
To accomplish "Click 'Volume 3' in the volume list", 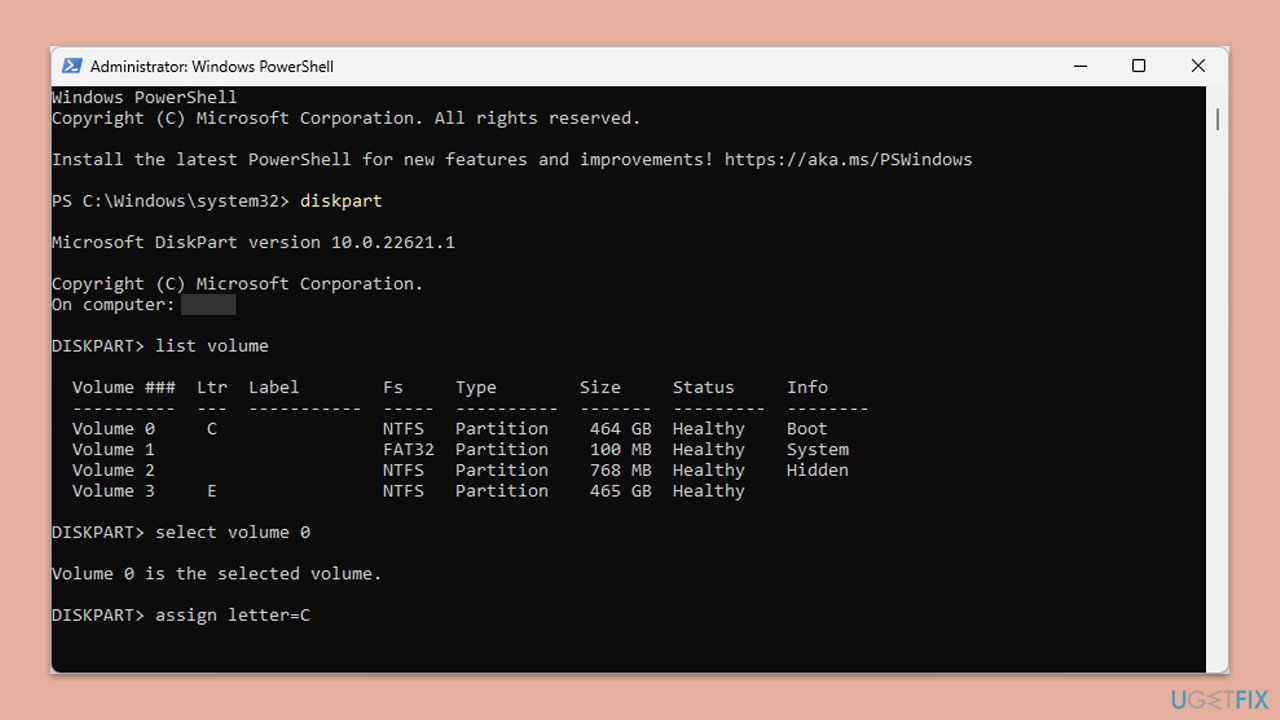I will tap(113, 491).
